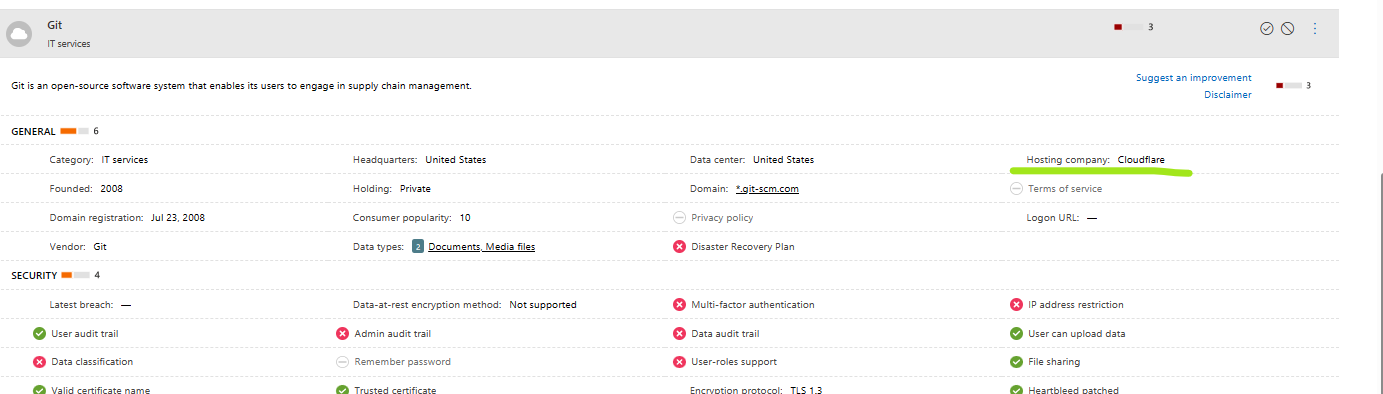
Task: Click Documents, Media files data types link
Action: click(x=481, y=246)
